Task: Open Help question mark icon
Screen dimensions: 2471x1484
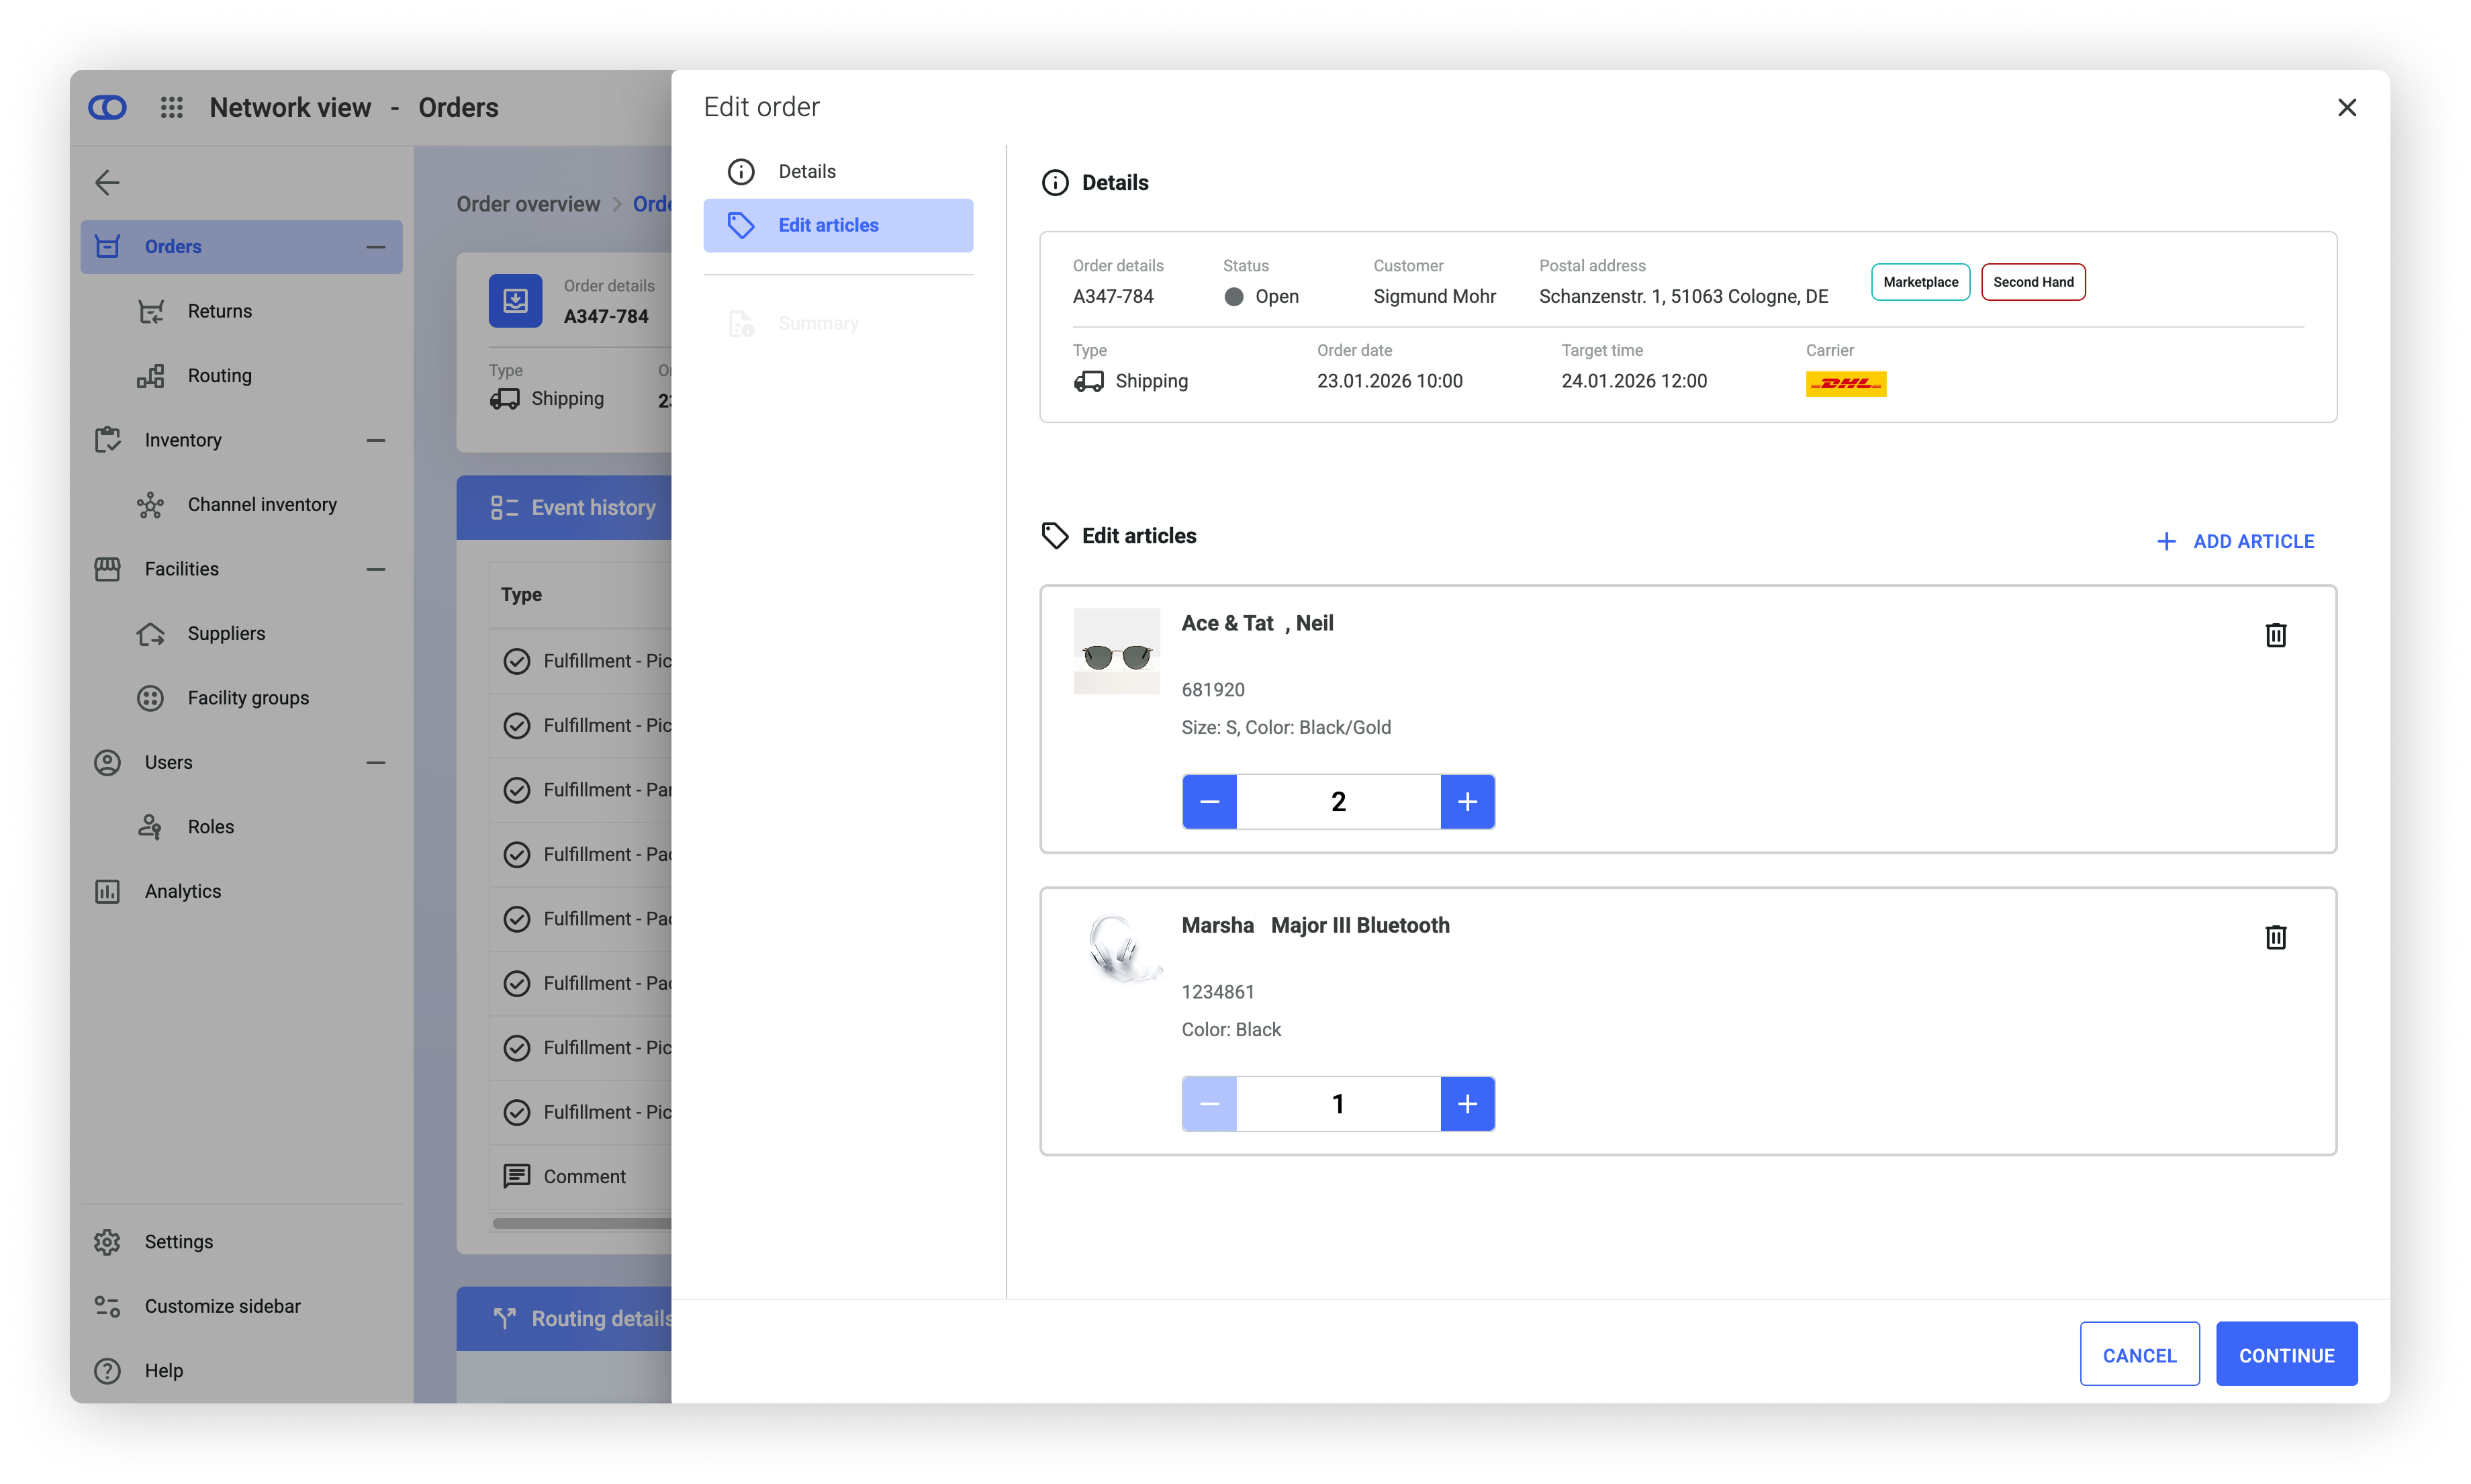Action: [107, 1370]
